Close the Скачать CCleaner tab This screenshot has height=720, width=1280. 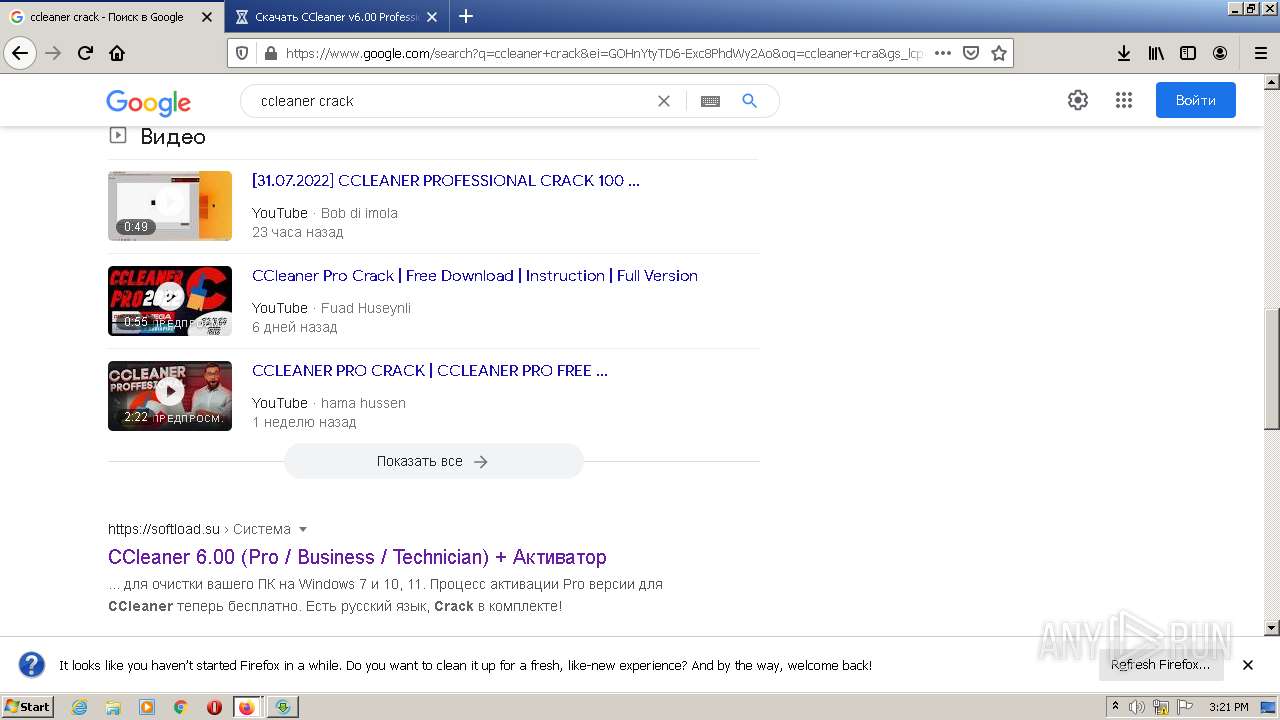pyautogui.click(x=432, y=17)
